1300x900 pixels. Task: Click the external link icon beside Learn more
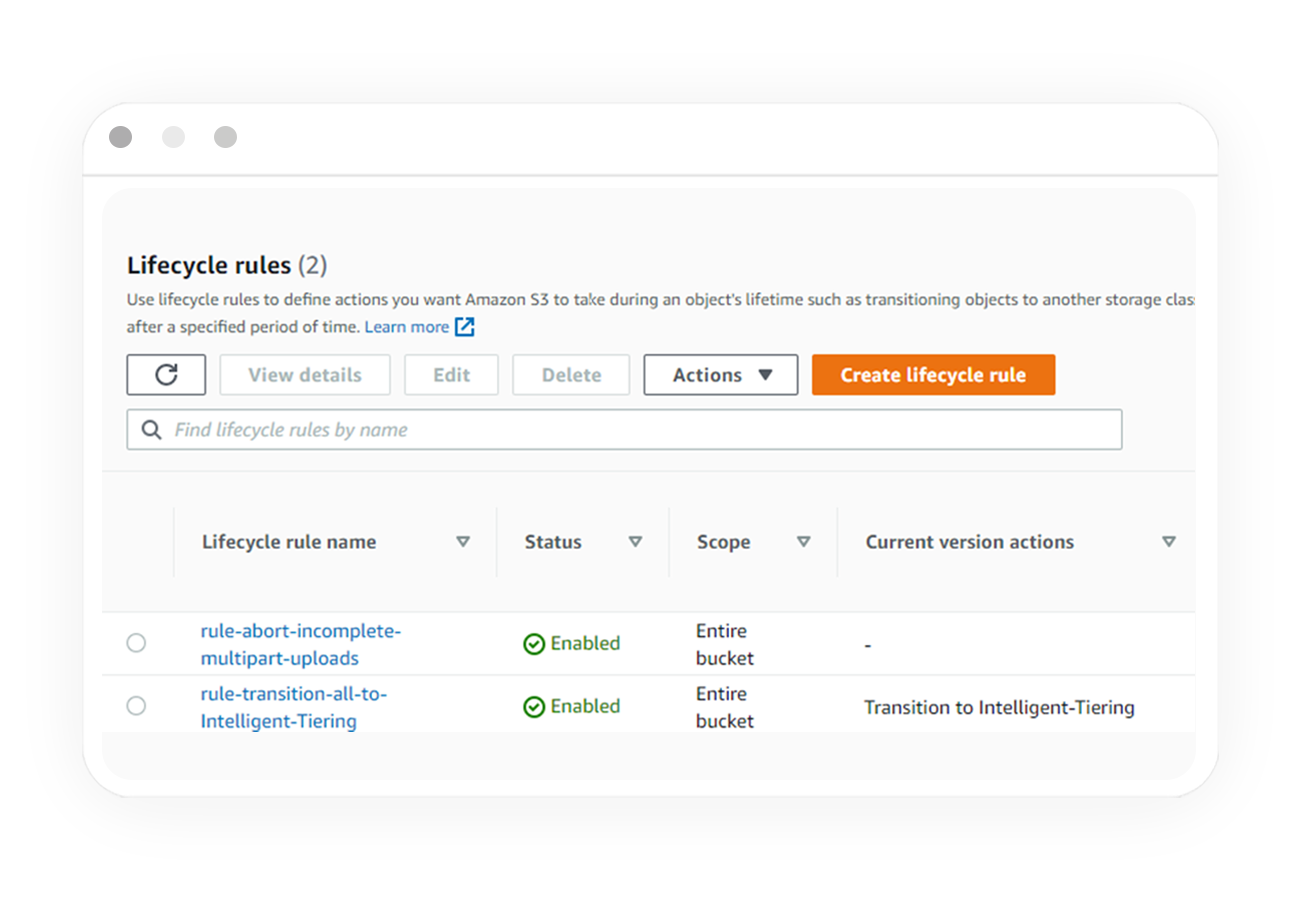464,327
